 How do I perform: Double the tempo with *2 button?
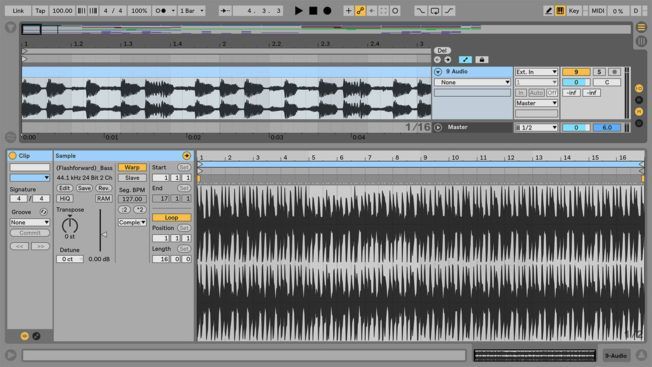coord(140,209)
